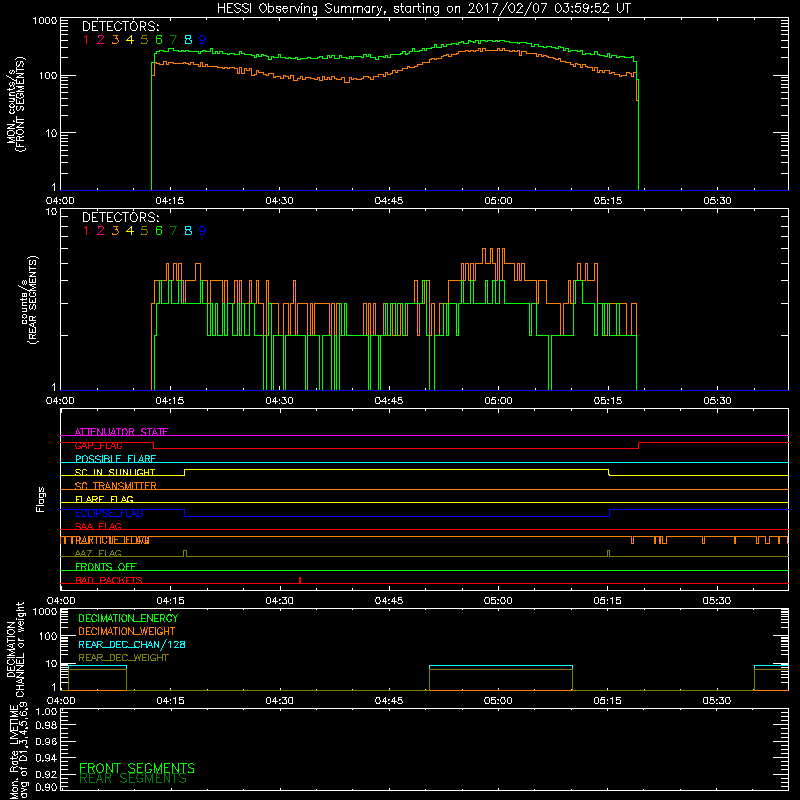
Task: Click detector number 3 in the rear segments legend
Action: 115,231
